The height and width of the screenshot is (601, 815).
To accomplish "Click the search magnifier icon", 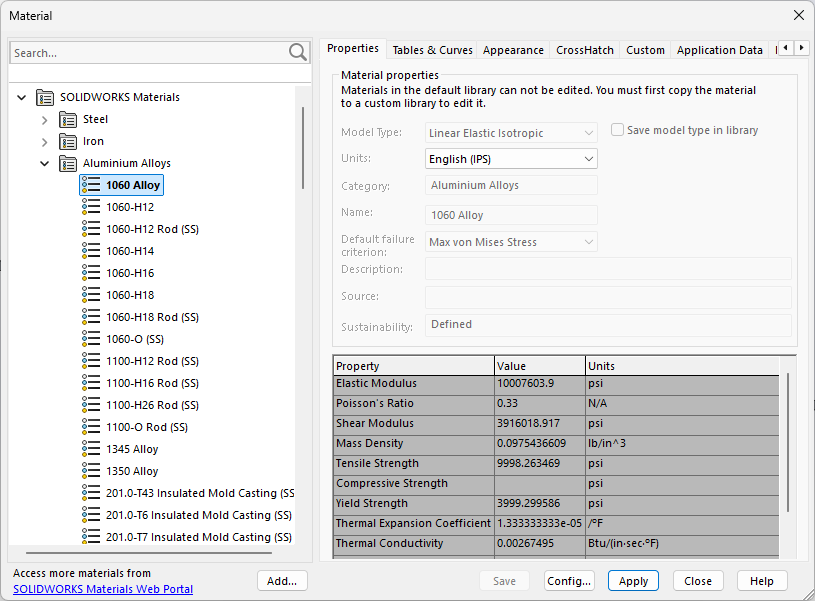I will [298, 52].
